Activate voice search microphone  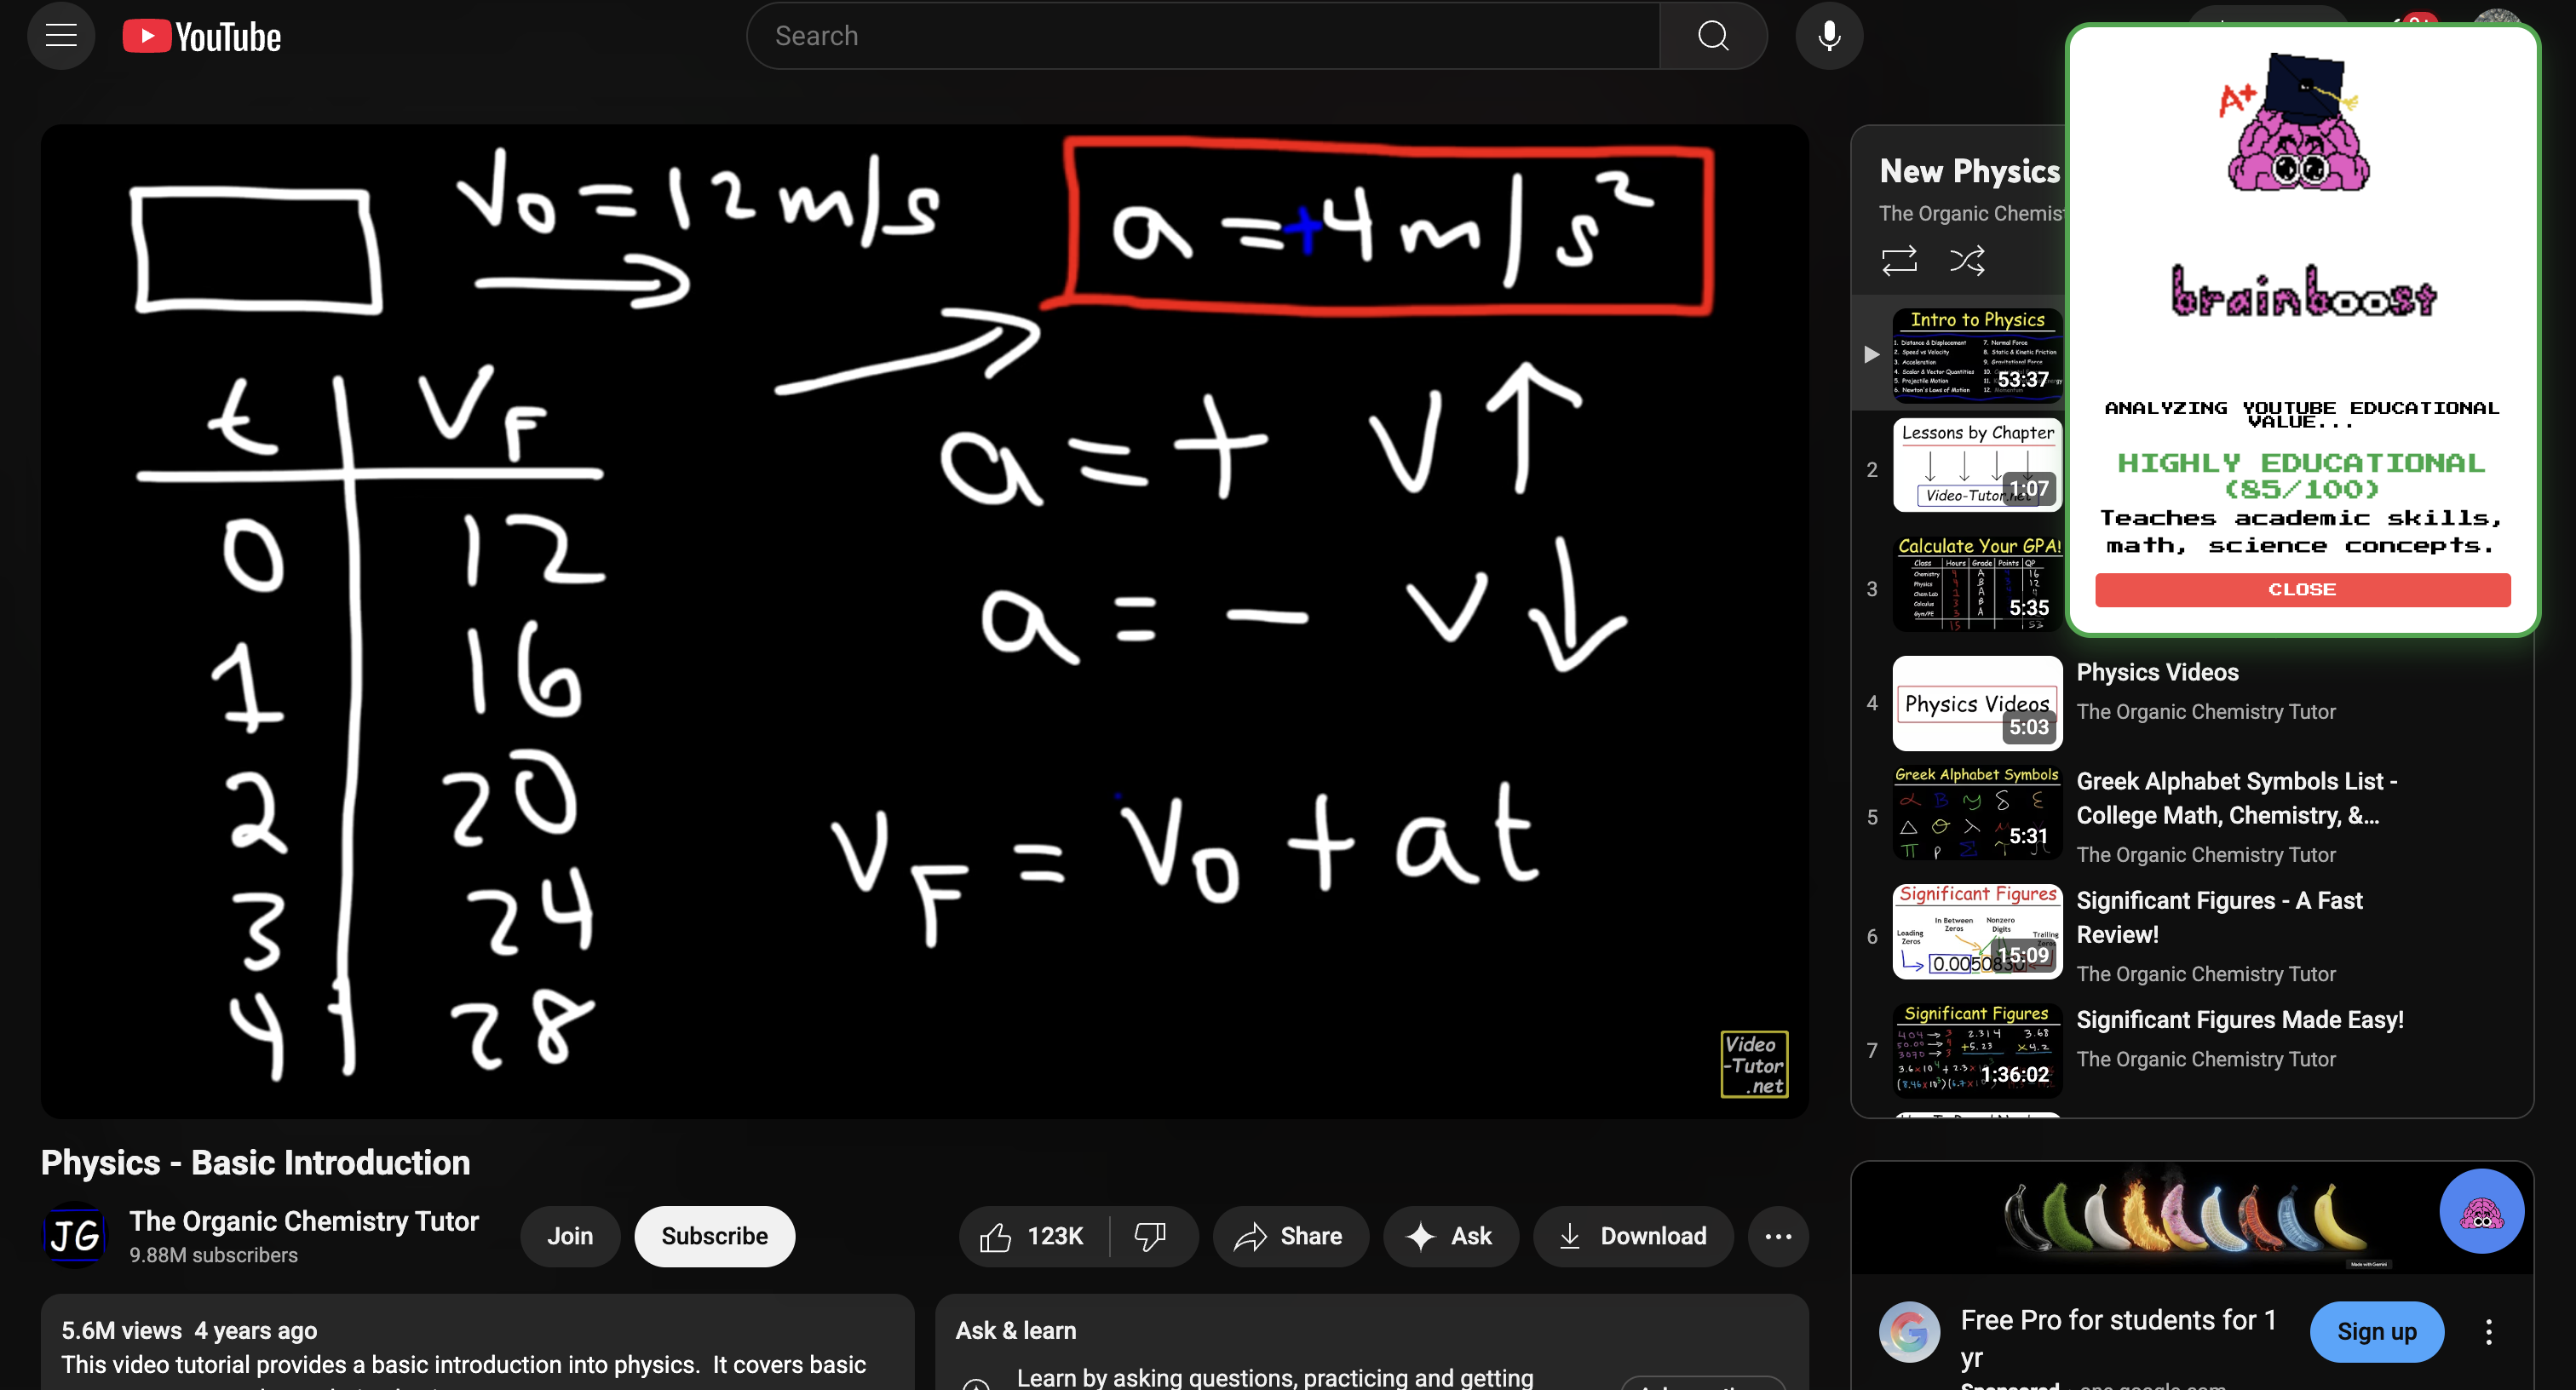point(1828,36)
